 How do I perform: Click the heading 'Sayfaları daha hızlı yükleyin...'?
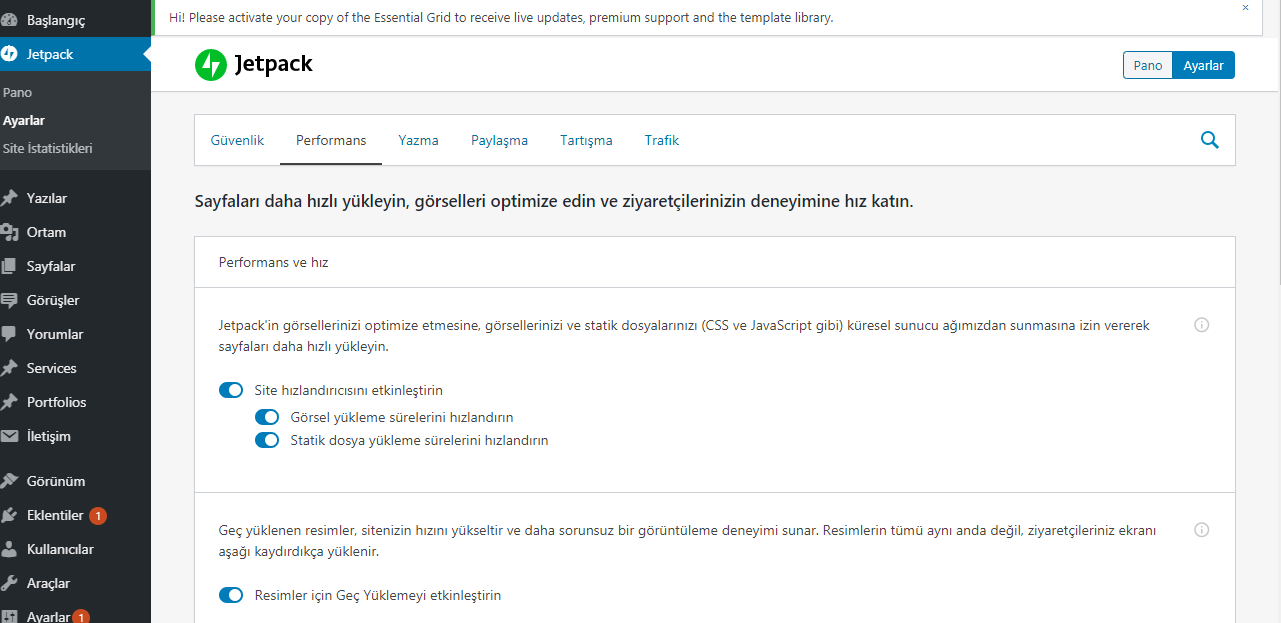[x=554, y=202]
